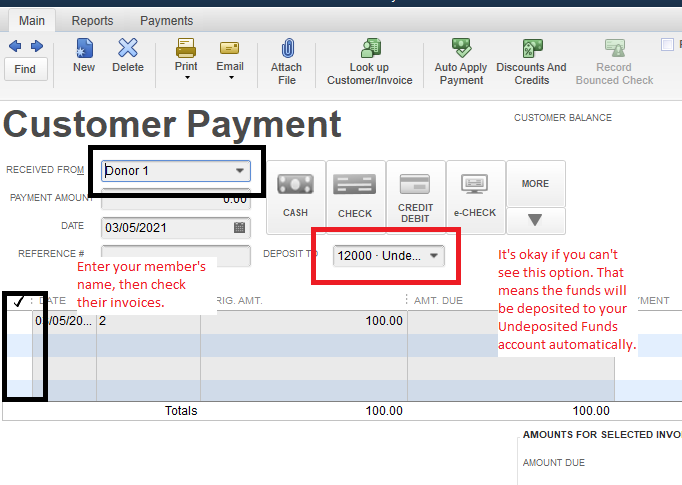Delete the current payment
The height and width of the screenshot is (485, 682).
coord(128,55)
